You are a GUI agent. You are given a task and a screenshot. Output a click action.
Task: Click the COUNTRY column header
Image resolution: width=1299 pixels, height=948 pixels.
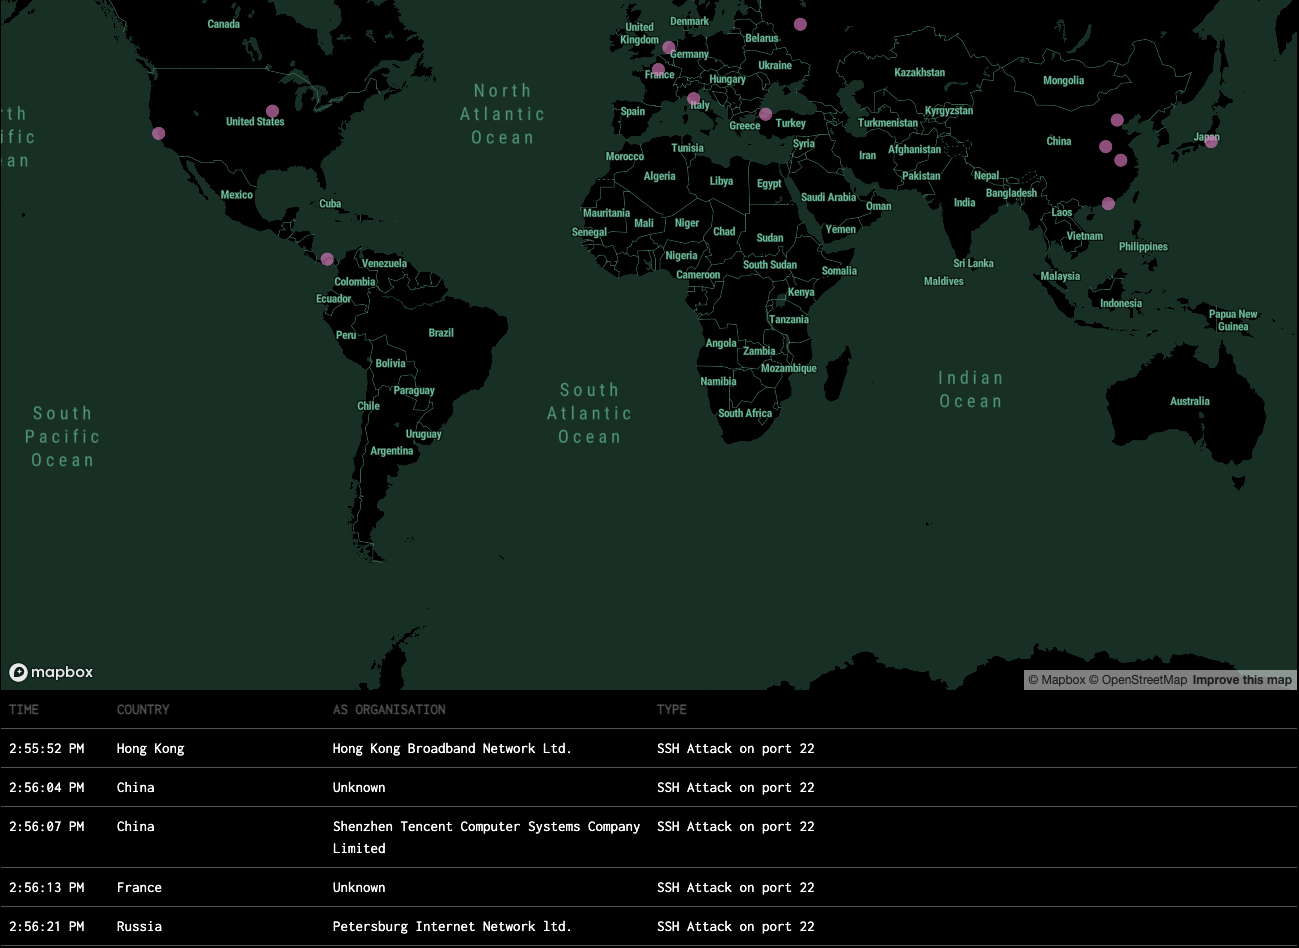pyautogui.click(x=143, y=709)
